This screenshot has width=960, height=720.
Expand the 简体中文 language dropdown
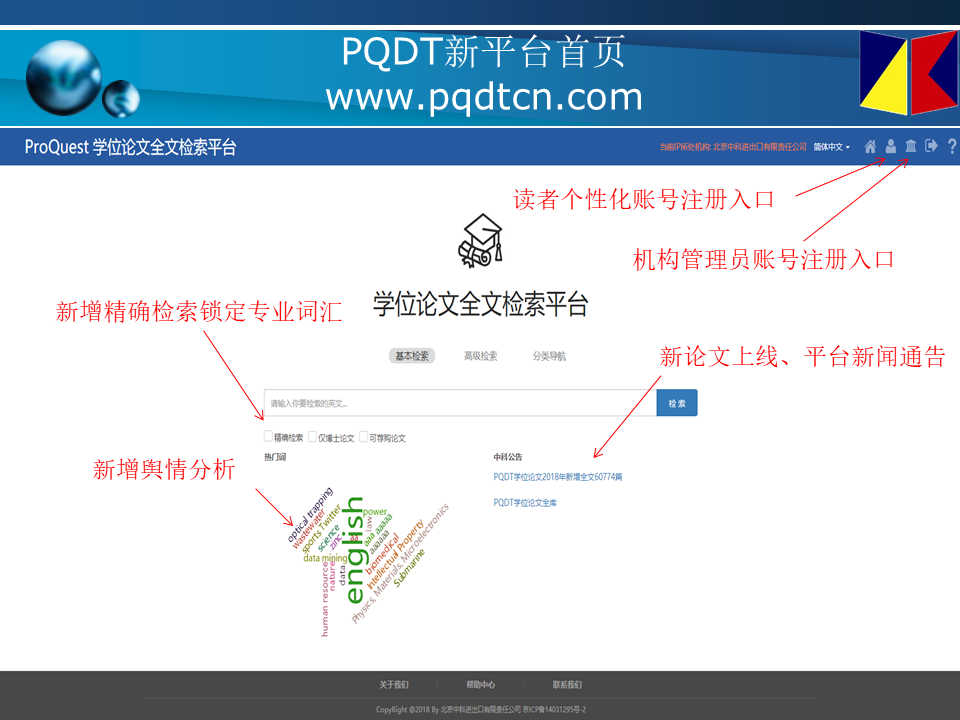pyautogui.click(x=831, y=147)
